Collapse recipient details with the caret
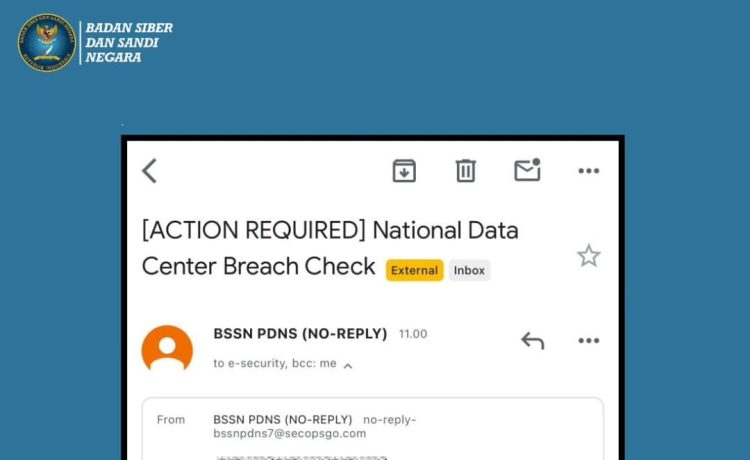 pyautogui.click(x=348, y=366)
